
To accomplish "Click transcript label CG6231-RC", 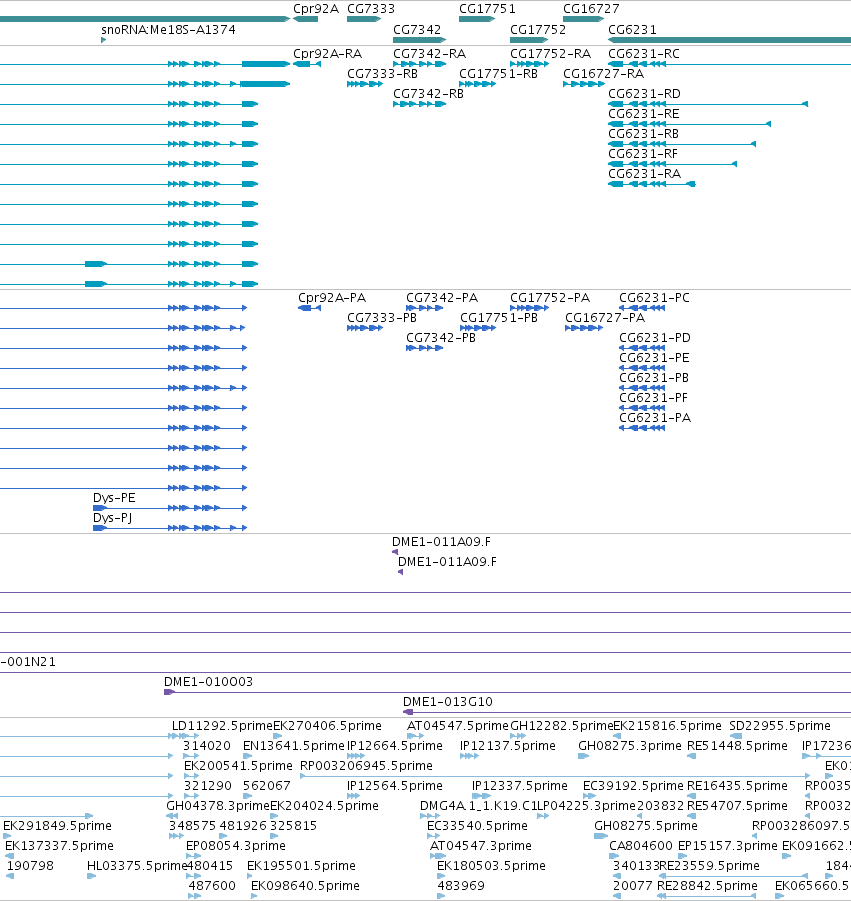I will [644, 53].
